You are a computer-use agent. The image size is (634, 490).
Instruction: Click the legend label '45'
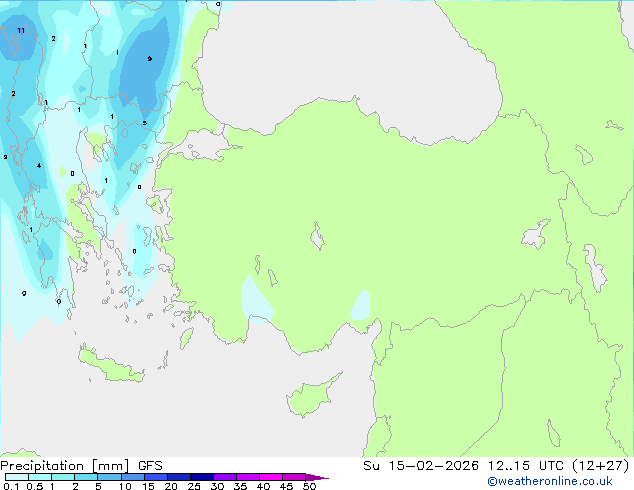coord(286,486)
